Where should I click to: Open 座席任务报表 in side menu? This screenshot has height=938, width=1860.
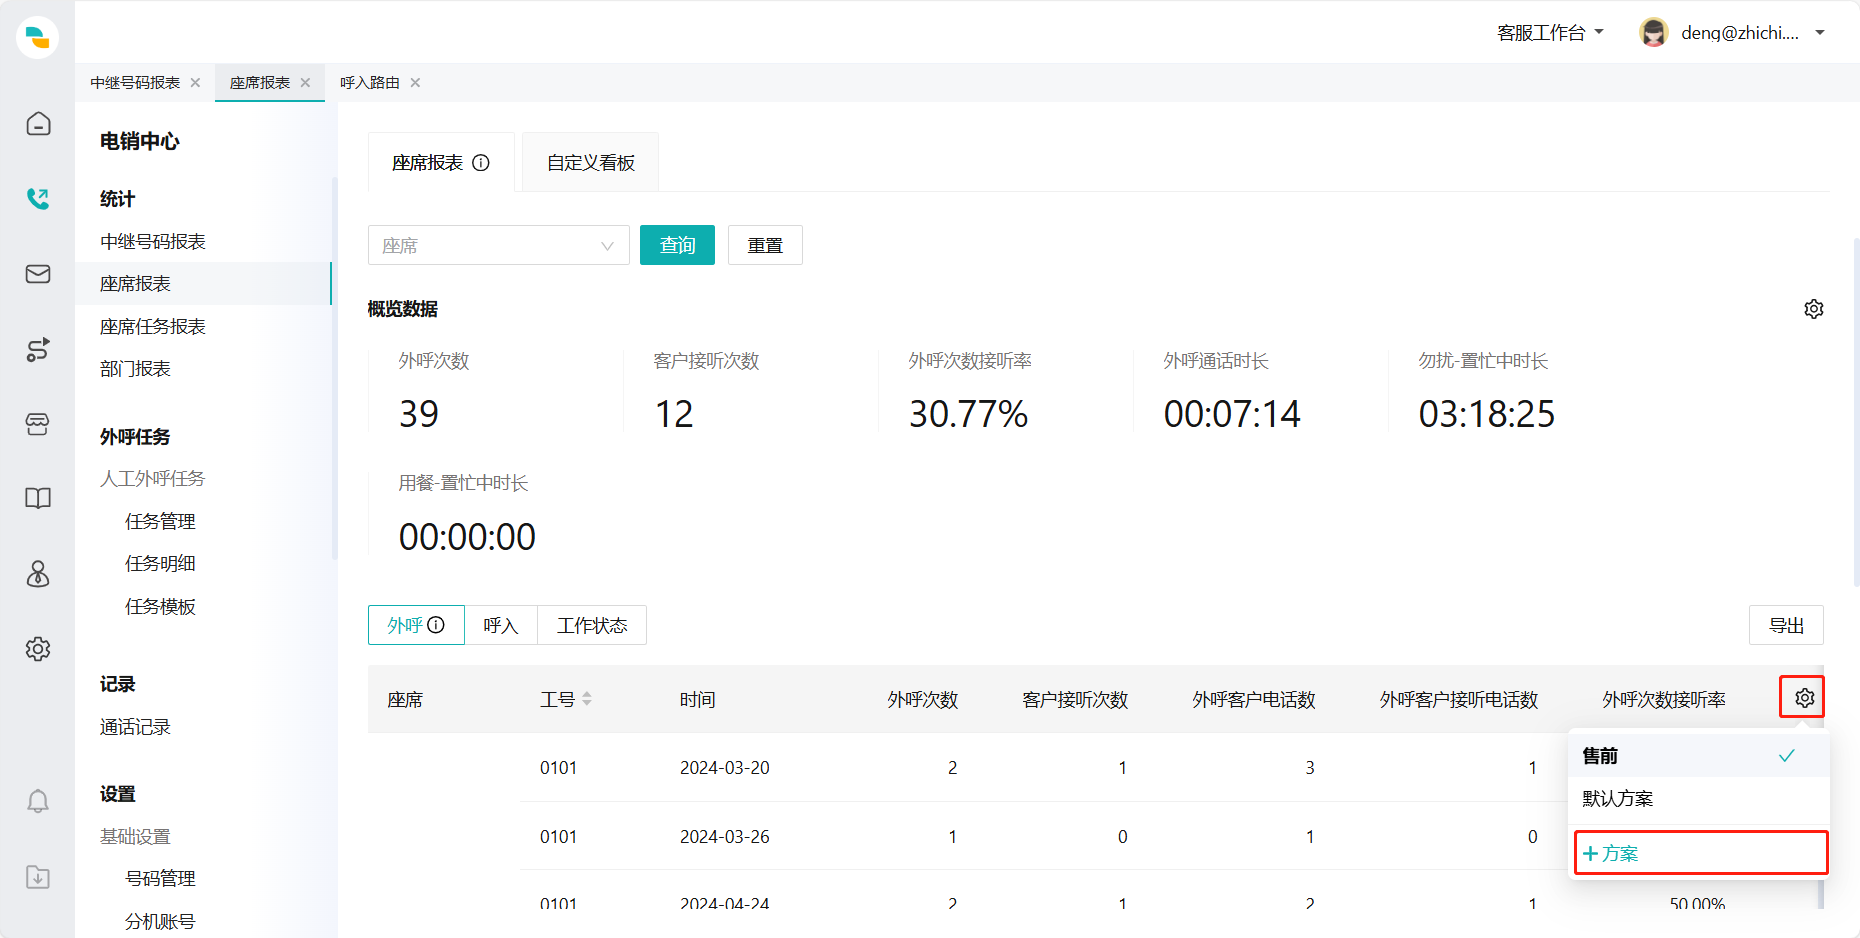click(153, 327)
